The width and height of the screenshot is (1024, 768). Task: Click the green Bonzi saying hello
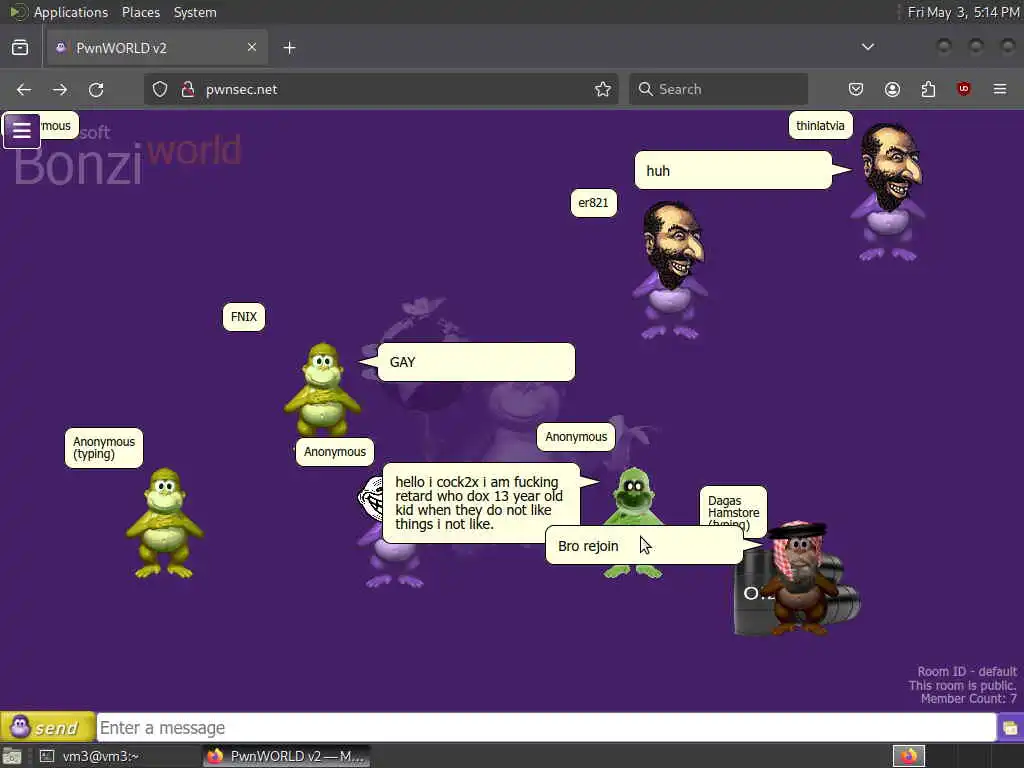pyautogui.click(x=633, y=500)
